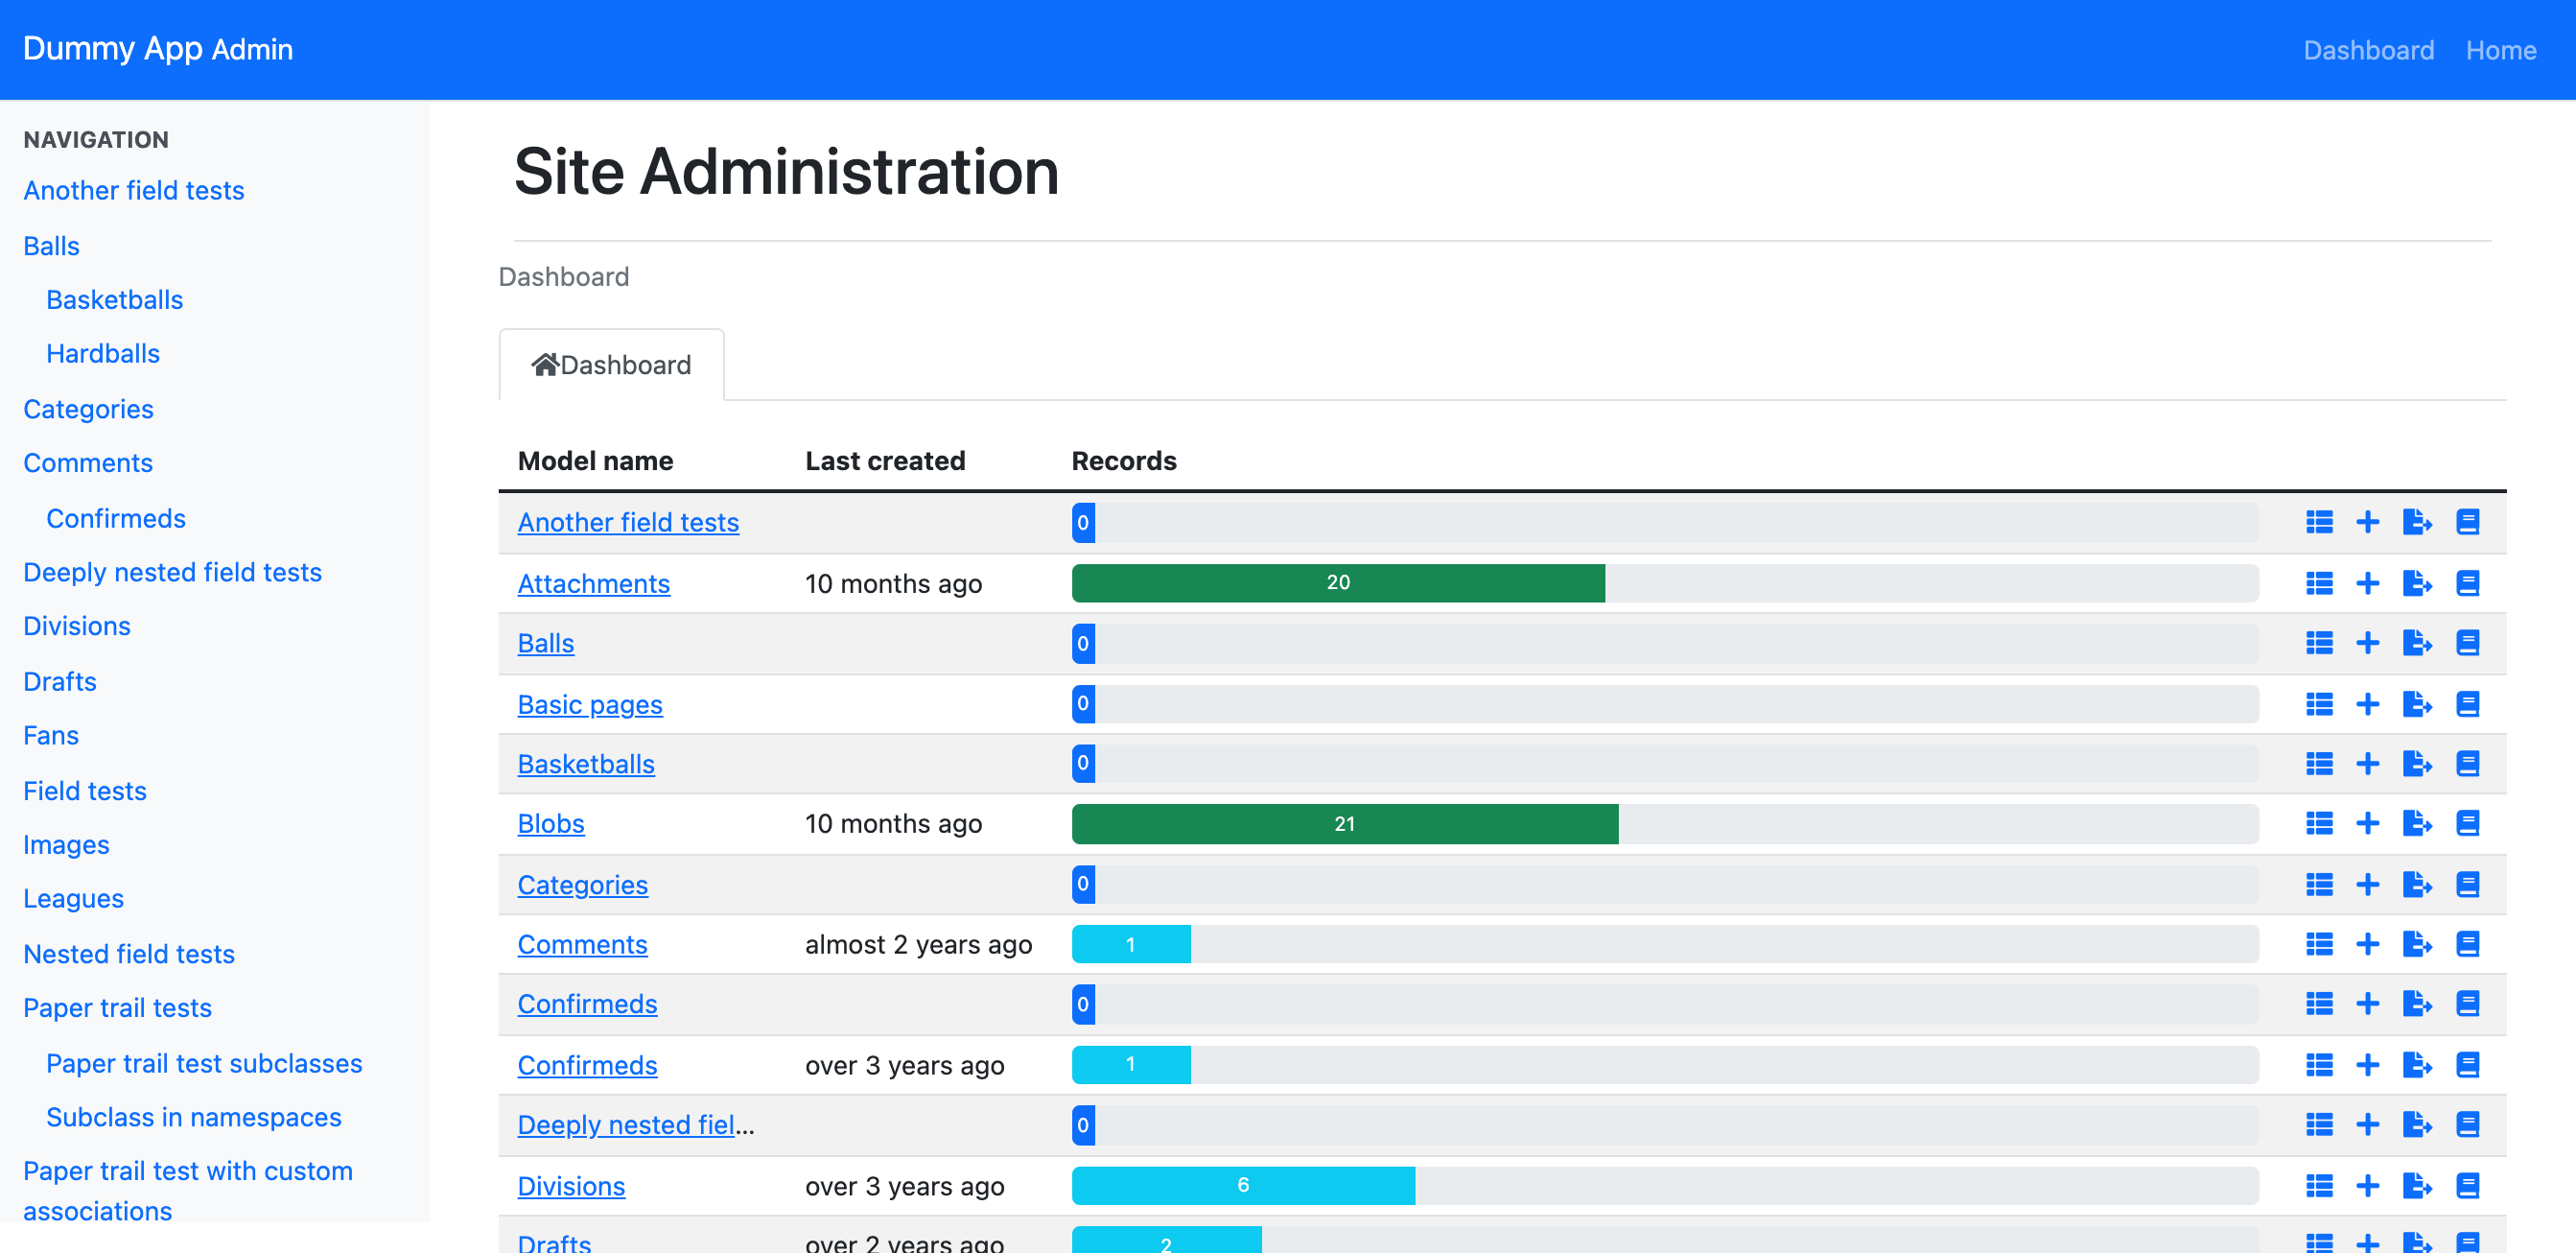
Task: Click the home icon in Dashboard tab
Action: click(544, 365)
